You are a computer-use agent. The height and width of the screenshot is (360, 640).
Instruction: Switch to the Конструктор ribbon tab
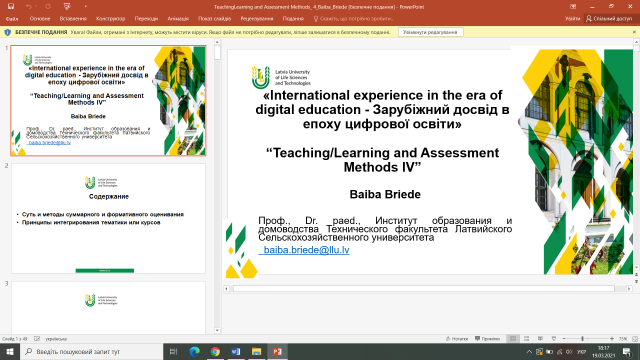click(x=111, y=19)
